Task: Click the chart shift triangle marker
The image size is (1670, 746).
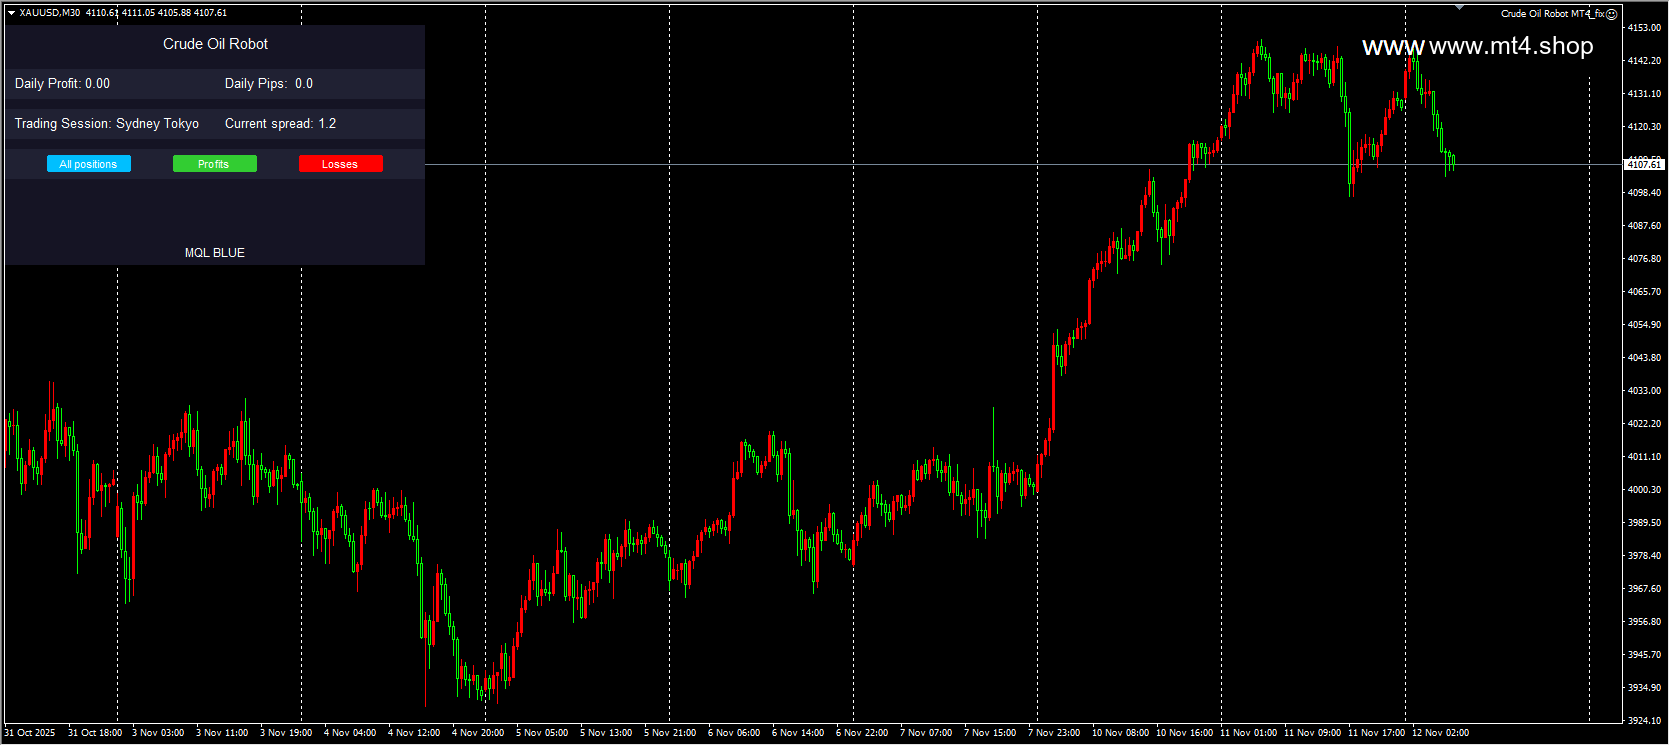Action: (1459, 7)
